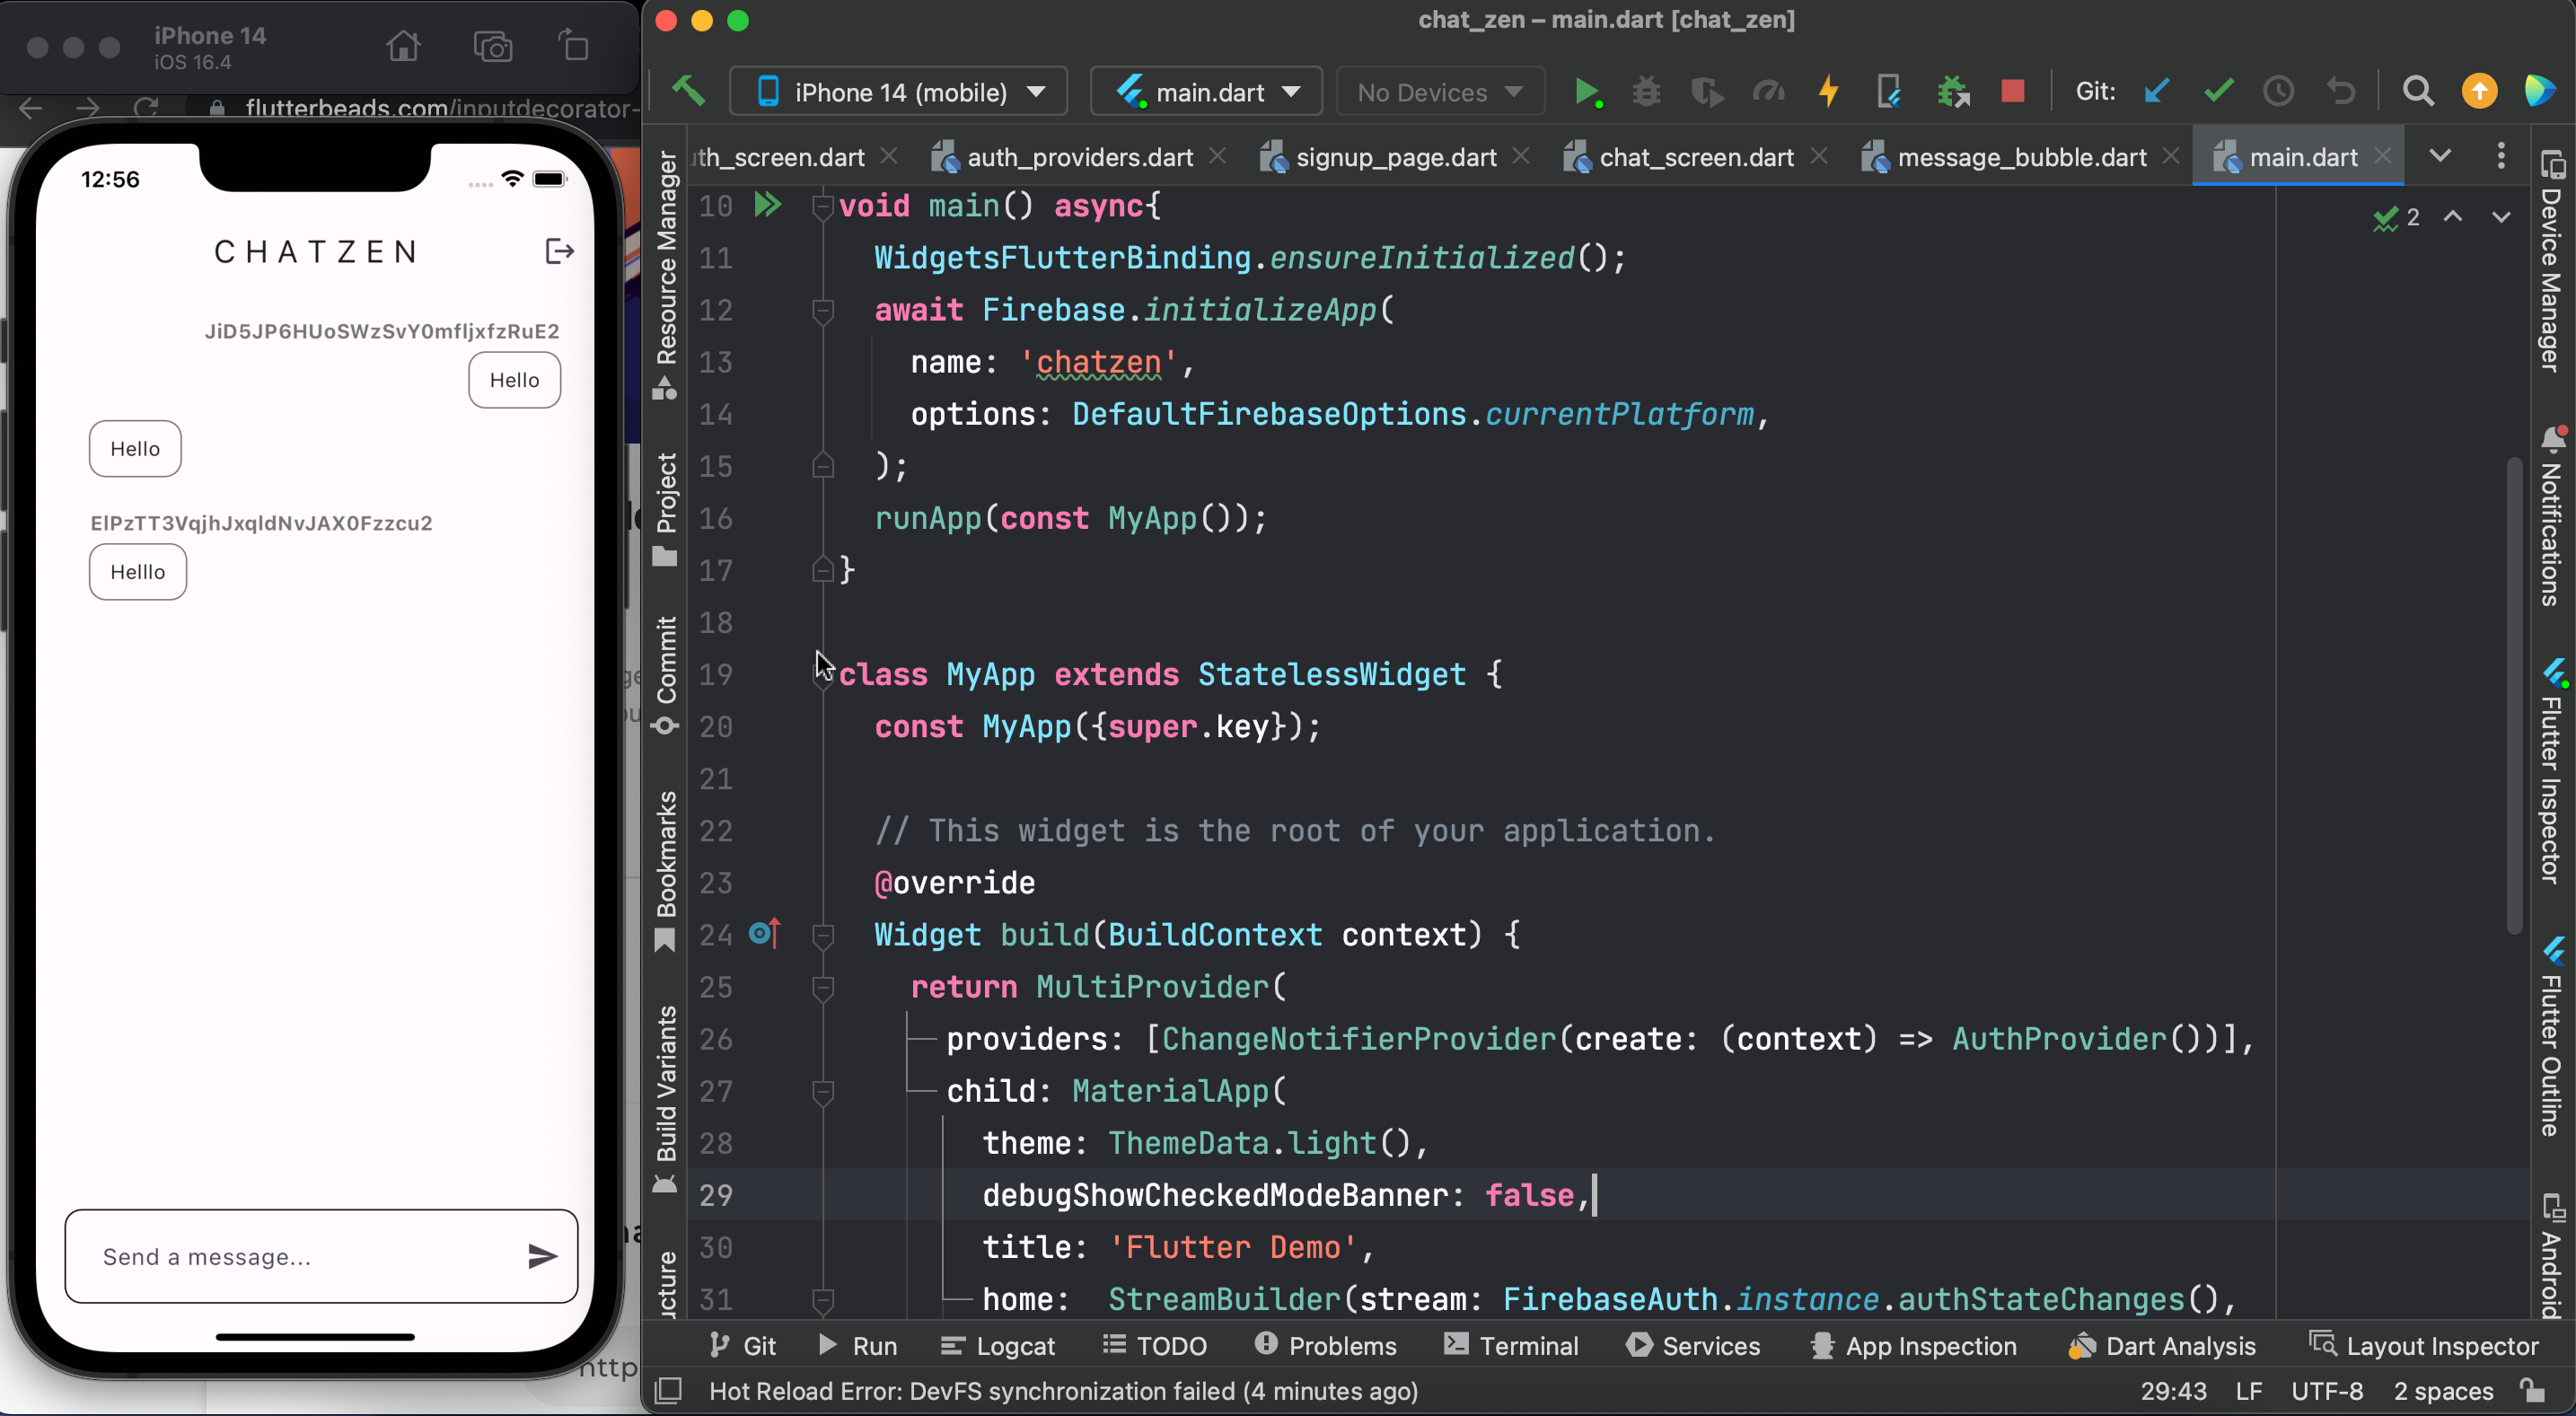The width and height of the screenshot is (2576, 1416).
Task: Click the tool windows quick-access icon in status bar
Action: pyautogui.click(x=667, y=1391)
